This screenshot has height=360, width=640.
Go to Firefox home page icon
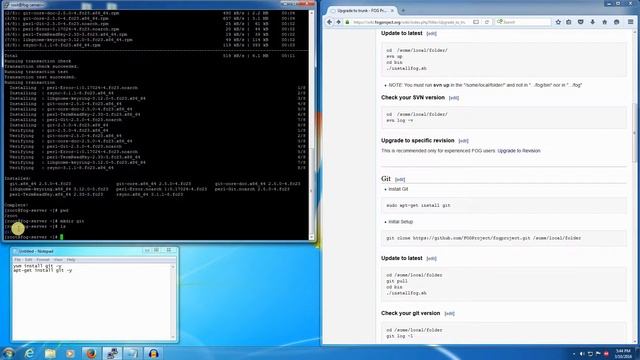pos(604,22)
